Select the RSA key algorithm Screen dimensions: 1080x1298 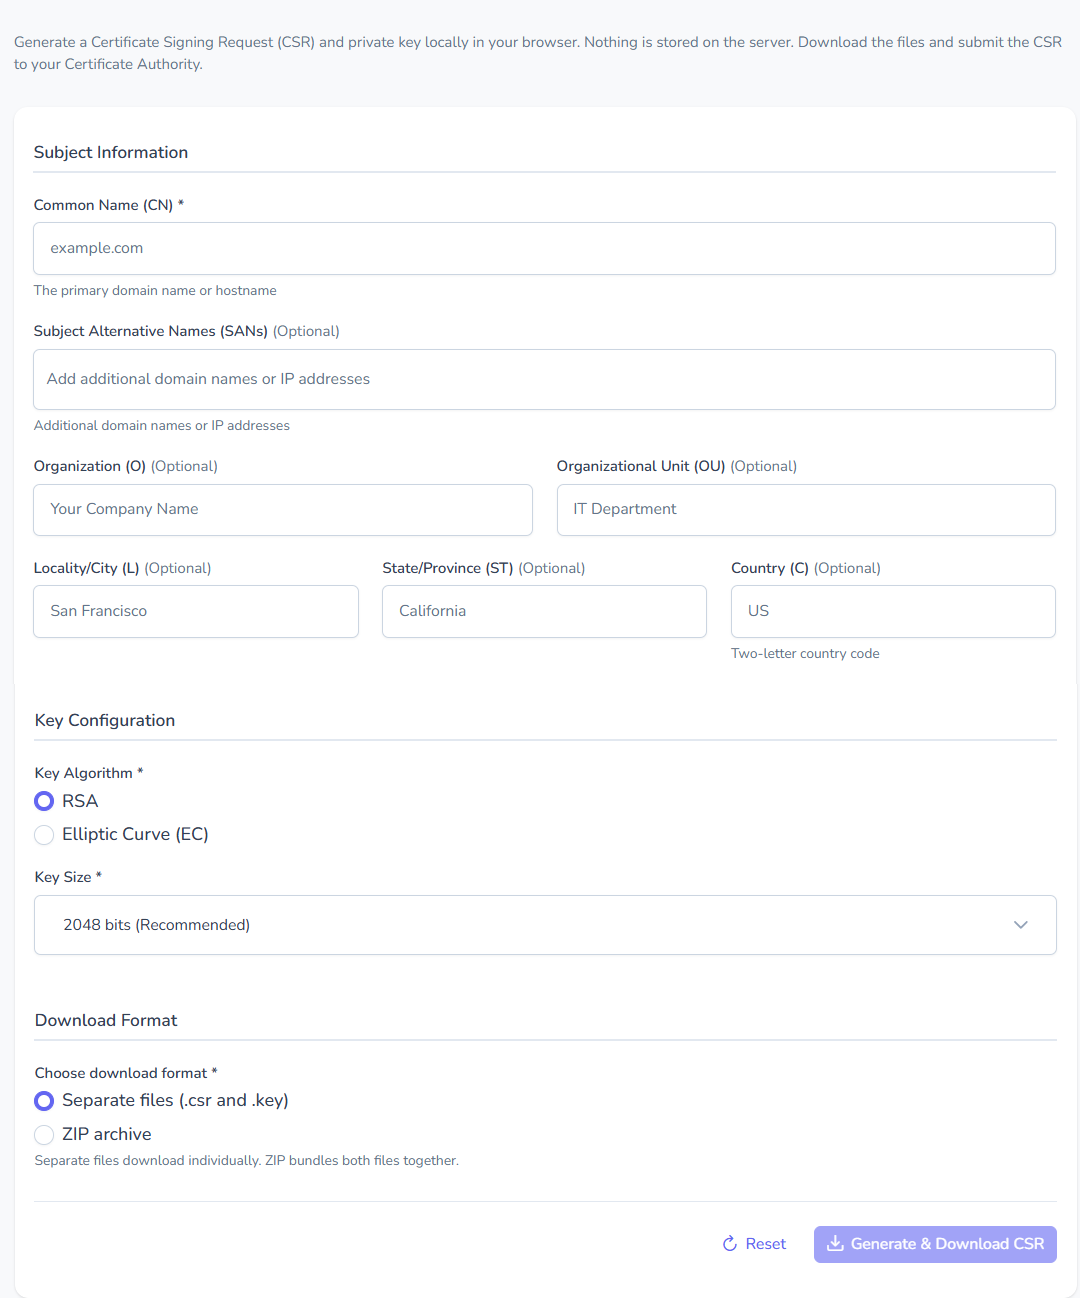click(44, 801)
